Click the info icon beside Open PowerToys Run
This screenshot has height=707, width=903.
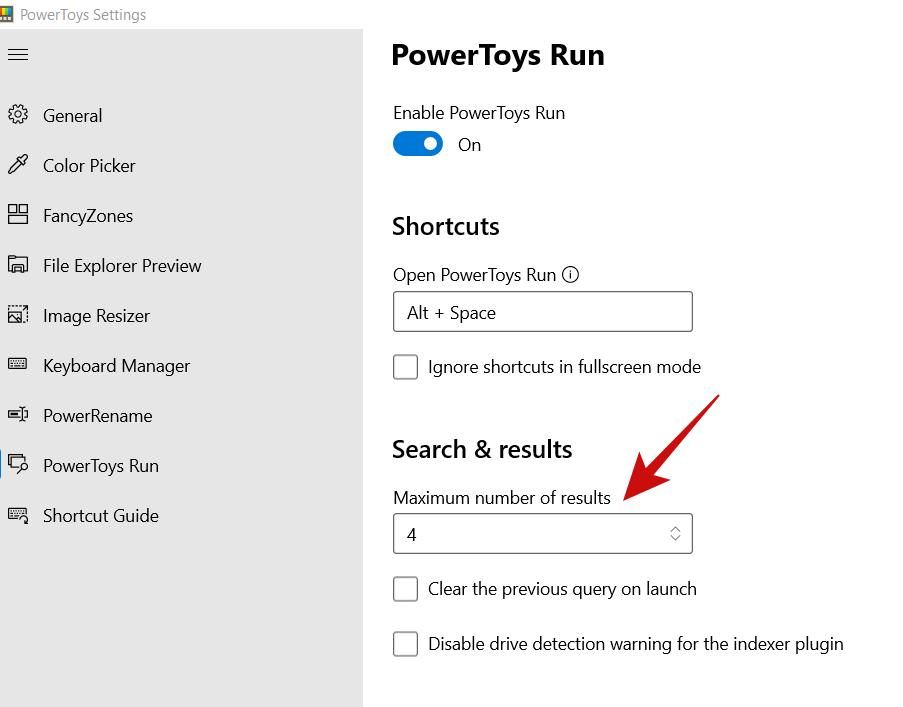pyautogui.click(x=570, y=275)
